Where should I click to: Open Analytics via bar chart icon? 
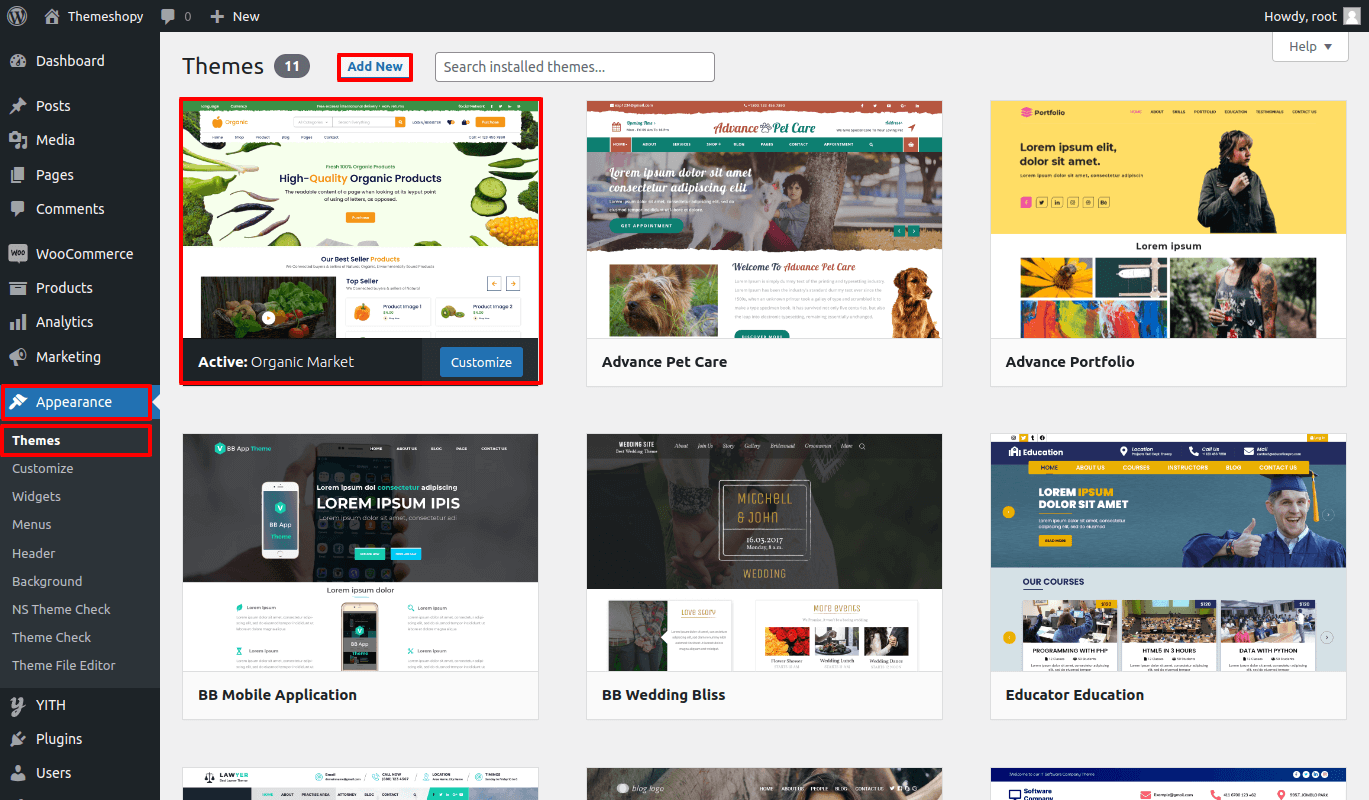18,322
